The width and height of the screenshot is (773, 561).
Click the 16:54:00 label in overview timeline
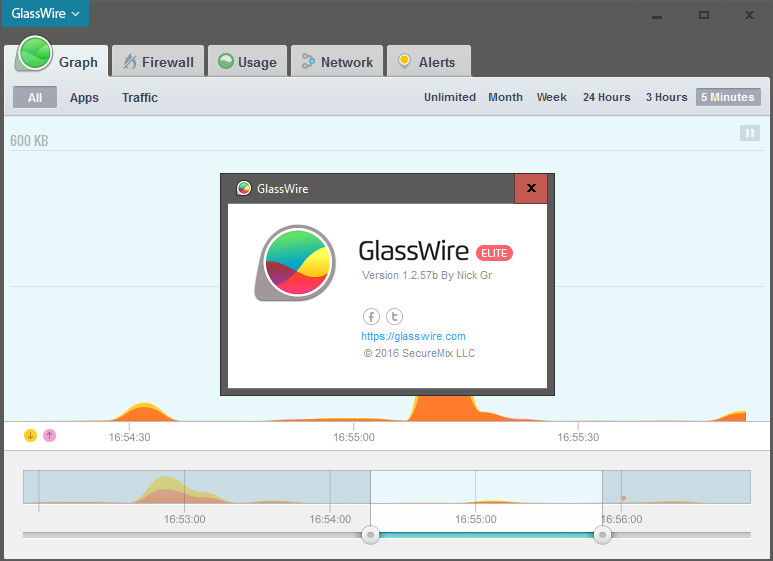(x=330, y=519)
